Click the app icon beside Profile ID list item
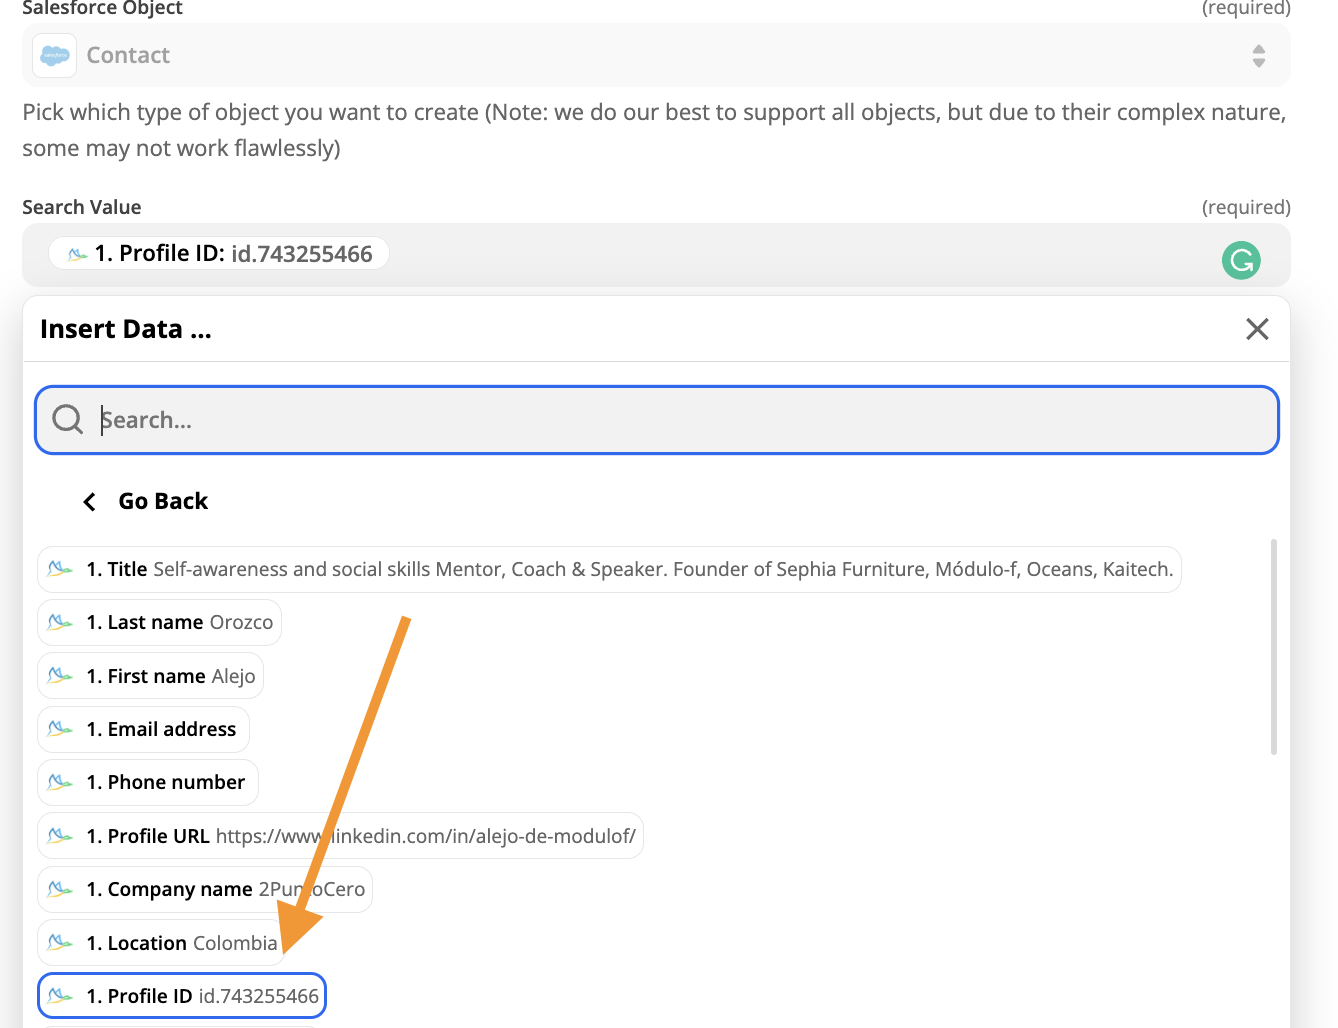This screenshot has width=1338, height=1028. [60, 996]
